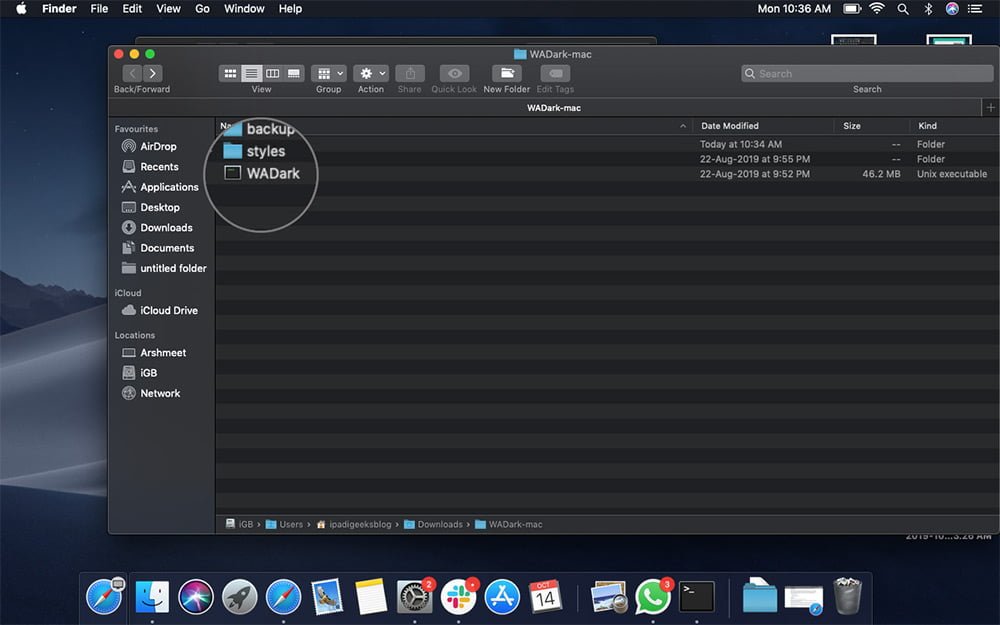Open the App Store from the Dock

coord(502,598)
